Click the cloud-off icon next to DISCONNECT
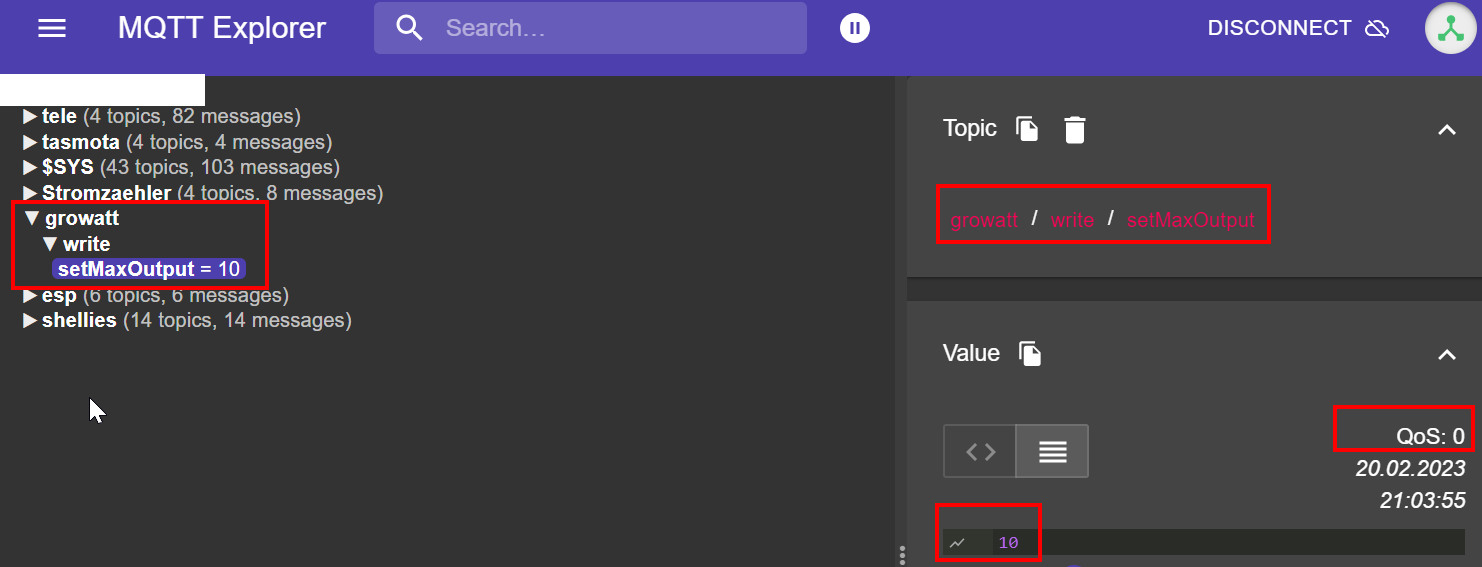The image size is (1482, 567). (x=1378, y=28)
